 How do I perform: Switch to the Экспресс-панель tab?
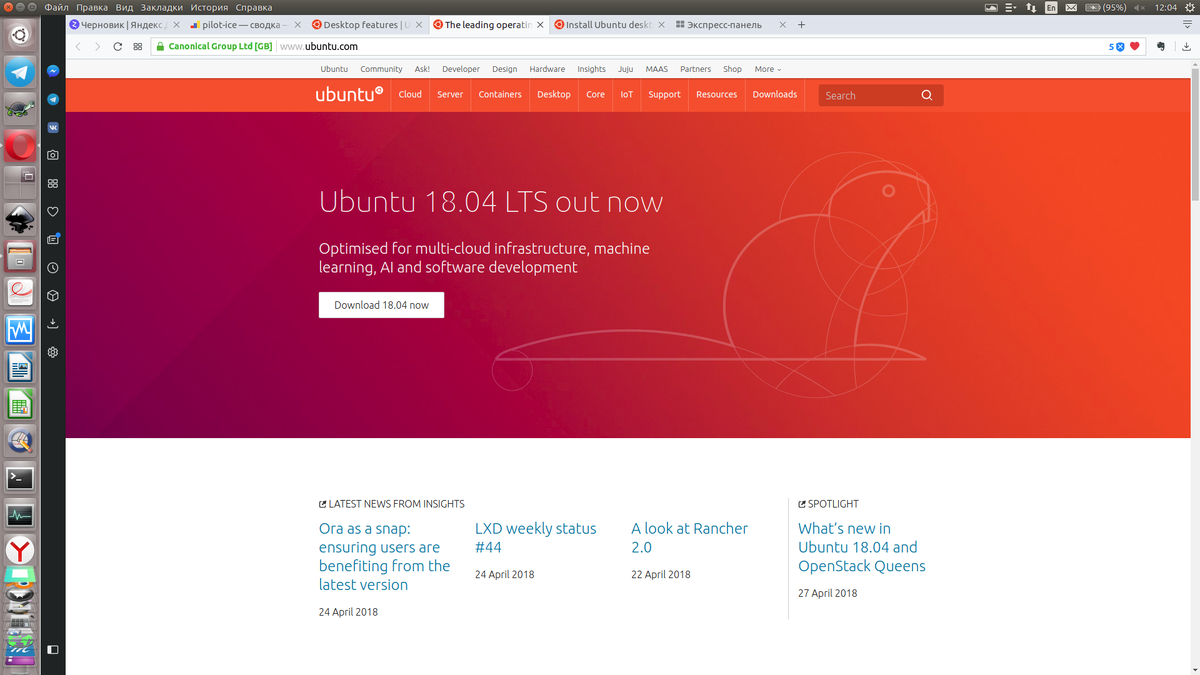click(x=730, y=25)
